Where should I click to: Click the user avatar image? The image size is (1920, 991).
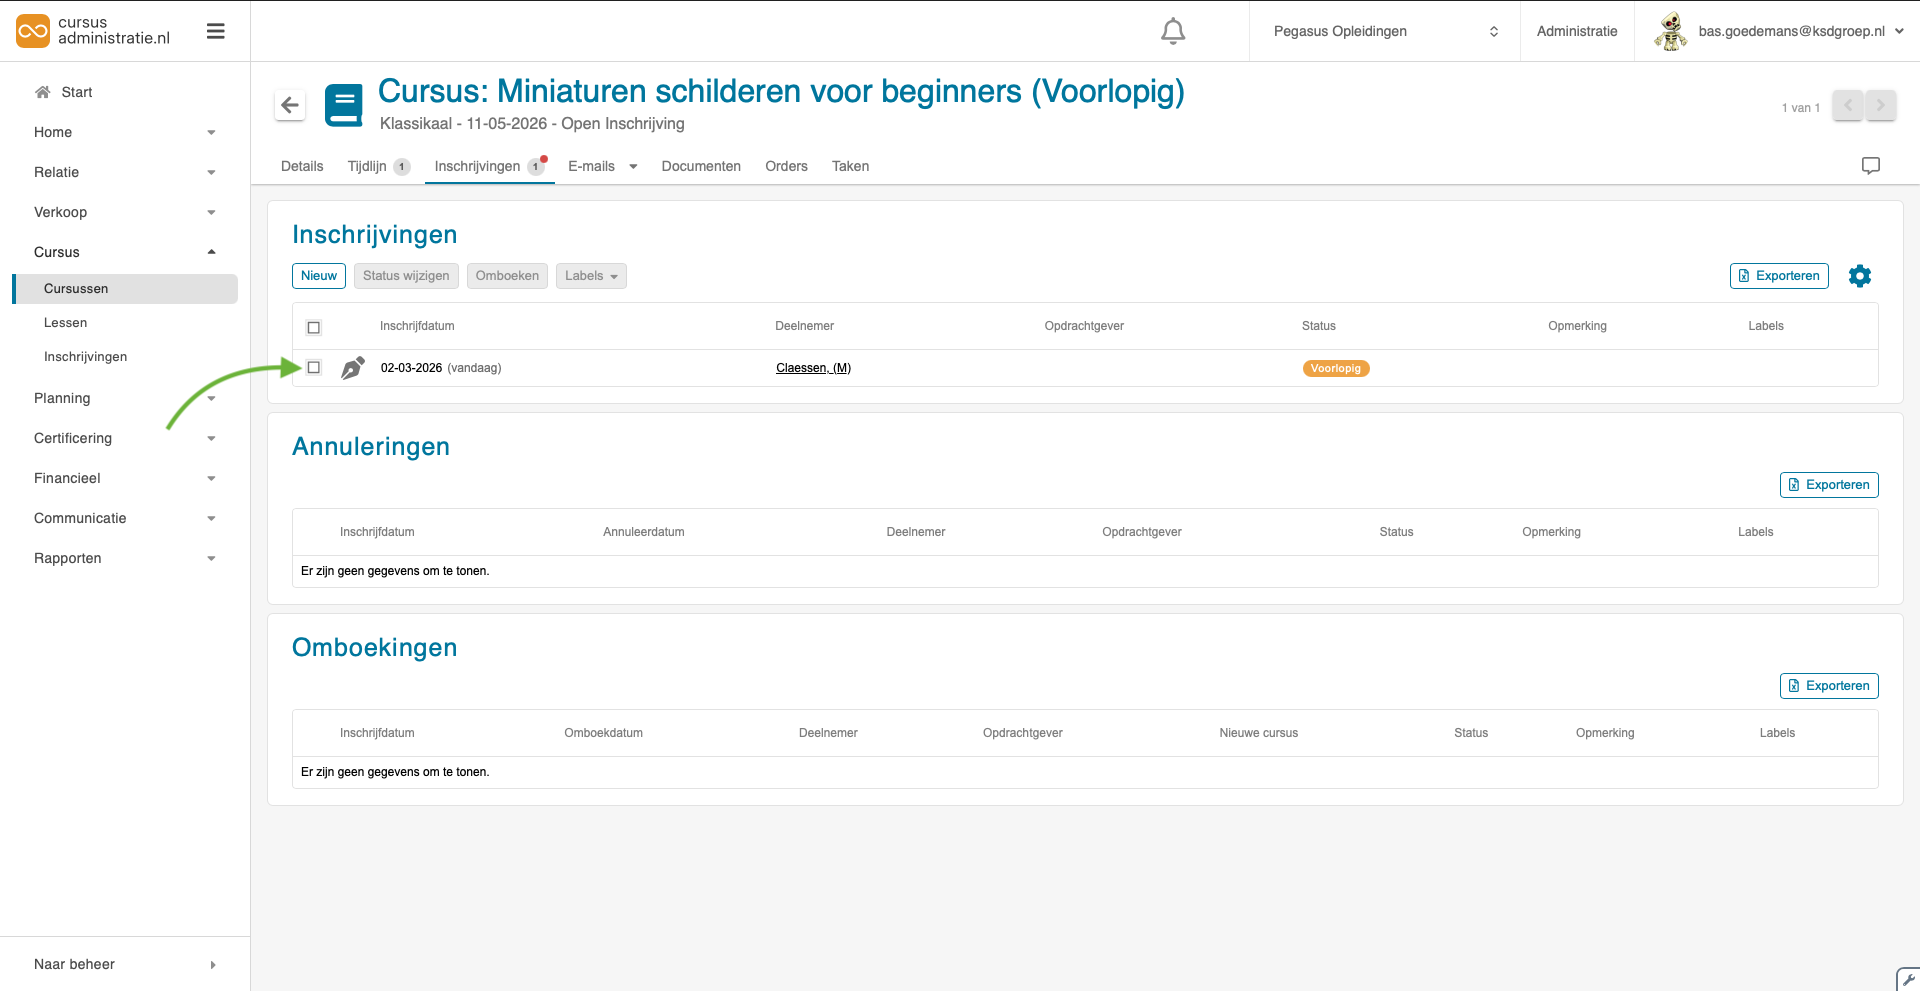[x=1670, y=31]
